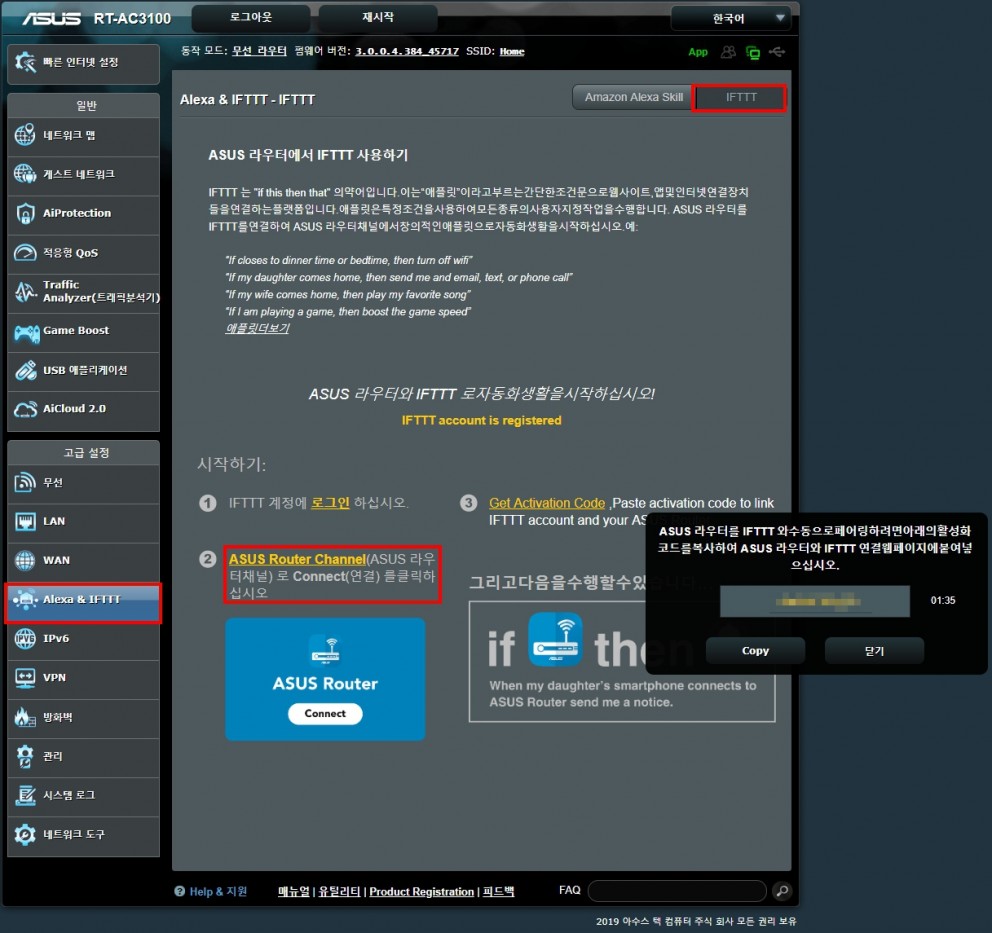Open the 매뉴얼 link in footer
Viewport: 992px width, 933px height.
point(294,891)
